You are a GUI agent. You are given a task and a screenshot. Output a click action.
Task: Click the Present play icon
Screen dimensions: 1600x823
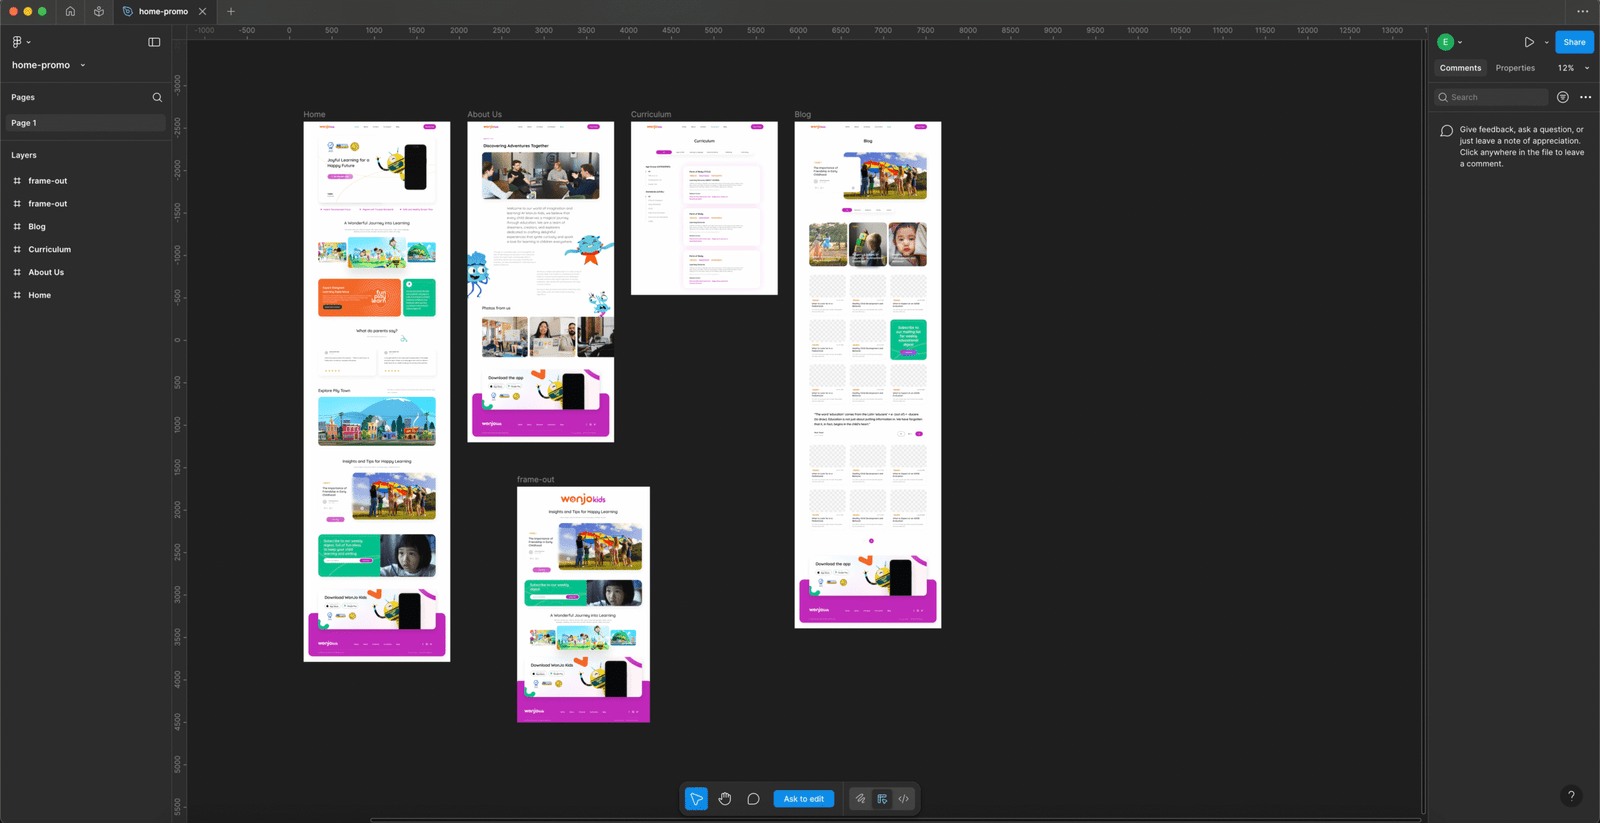tap(1529, 42)
